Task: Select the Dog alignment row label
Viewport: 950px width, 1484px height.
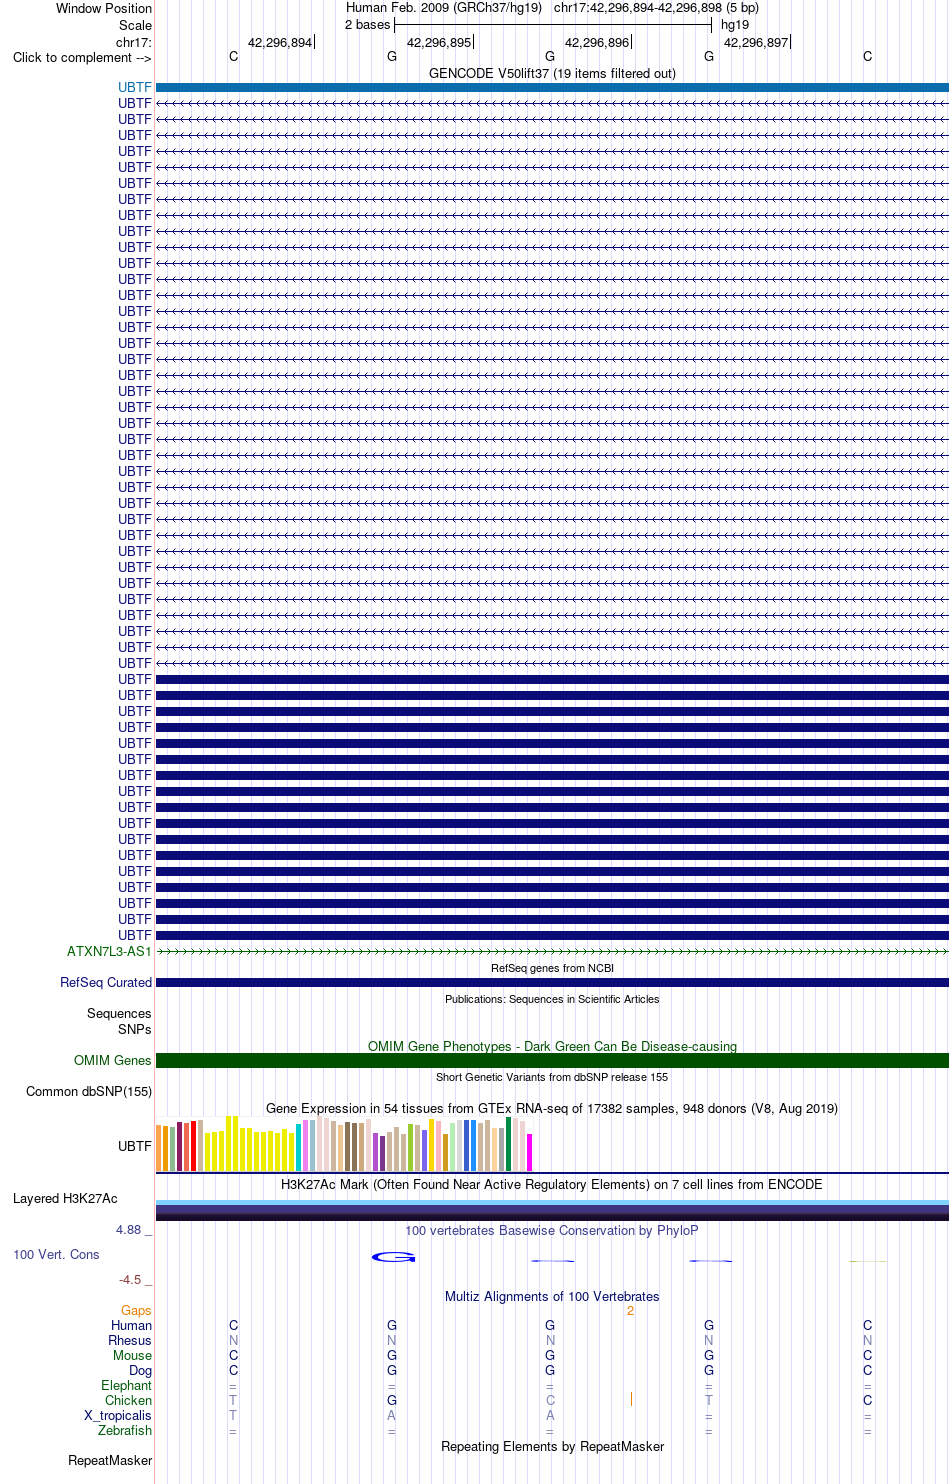Action: click(141, 1370)
